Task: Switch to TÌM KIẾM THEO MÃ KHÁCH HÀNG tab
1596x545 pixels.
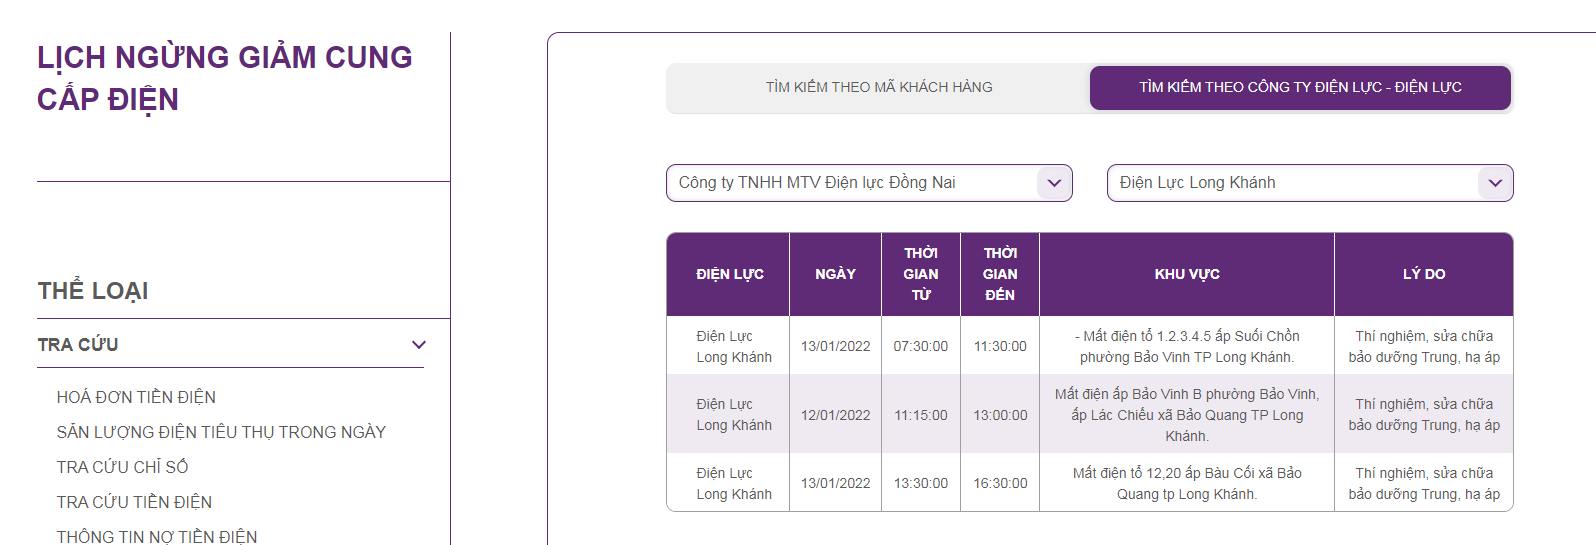Action: click(x=879, y=88)
